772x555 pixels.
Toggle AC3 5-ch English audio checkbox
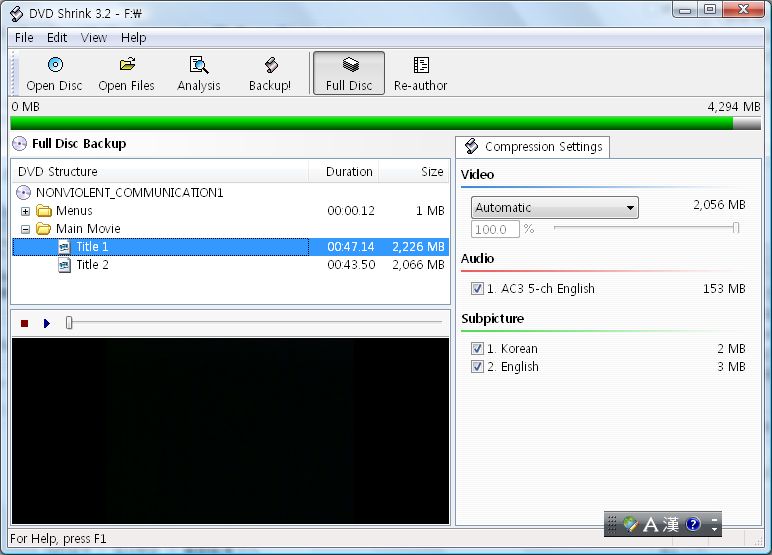477,289
